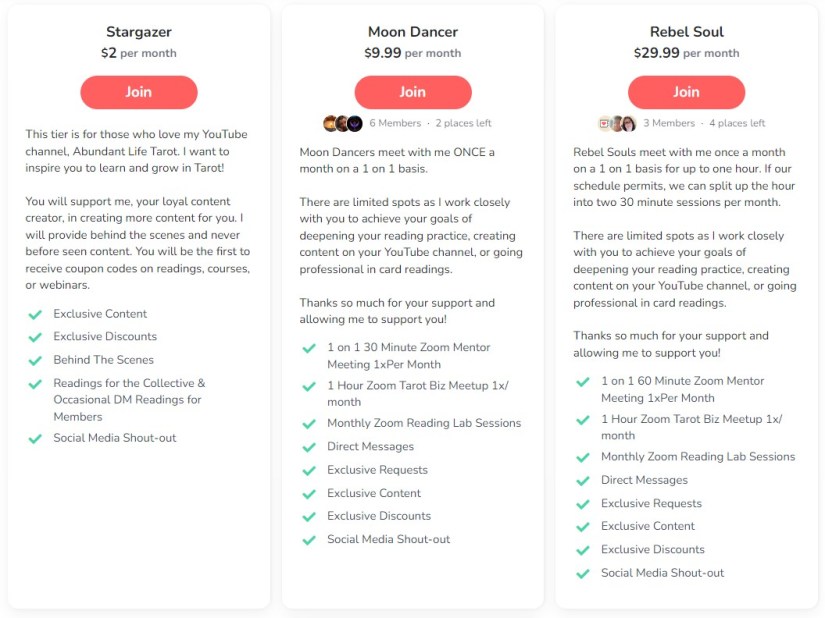Viewport: 825px width, 618px height.
Task: Click the "4 places left" label
Action: pos(737,124)
